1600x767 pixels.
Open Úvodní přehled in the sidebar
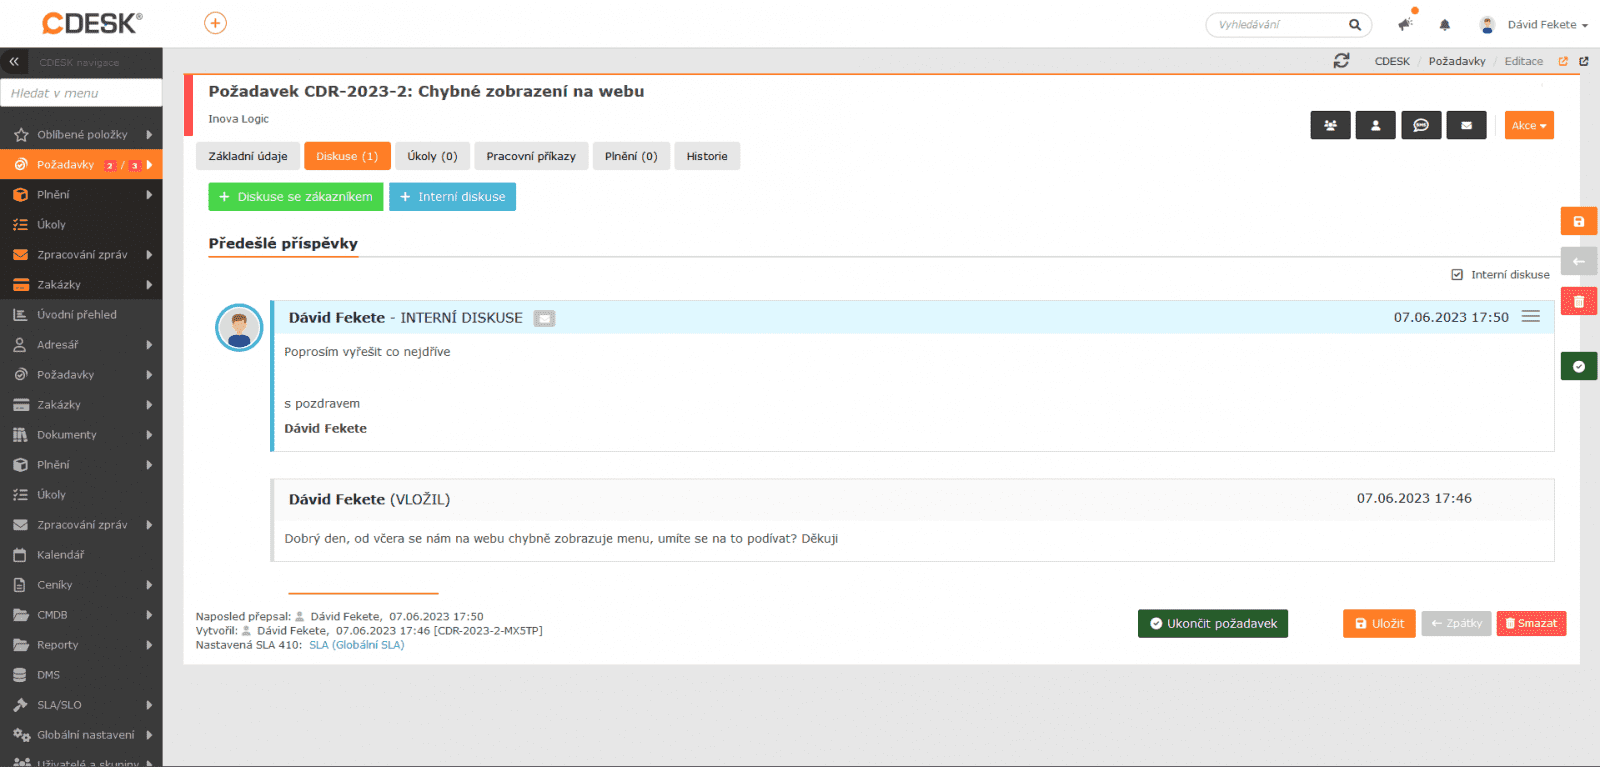[81, 315]
